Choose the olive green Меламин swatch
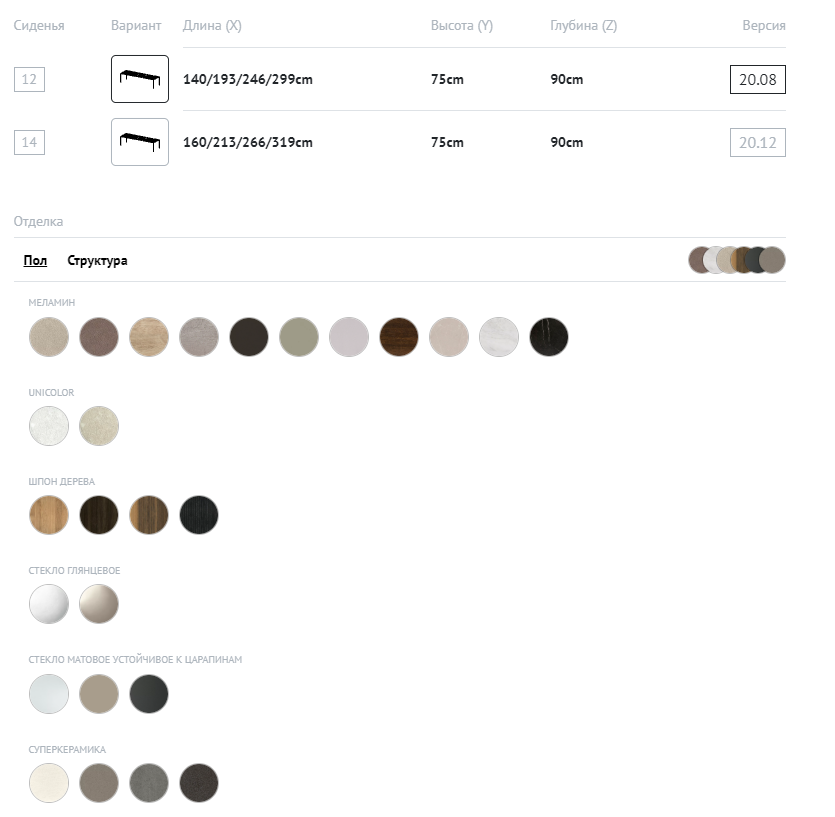The width and height of the screenshot is (835, 817). tap(299, 337)
